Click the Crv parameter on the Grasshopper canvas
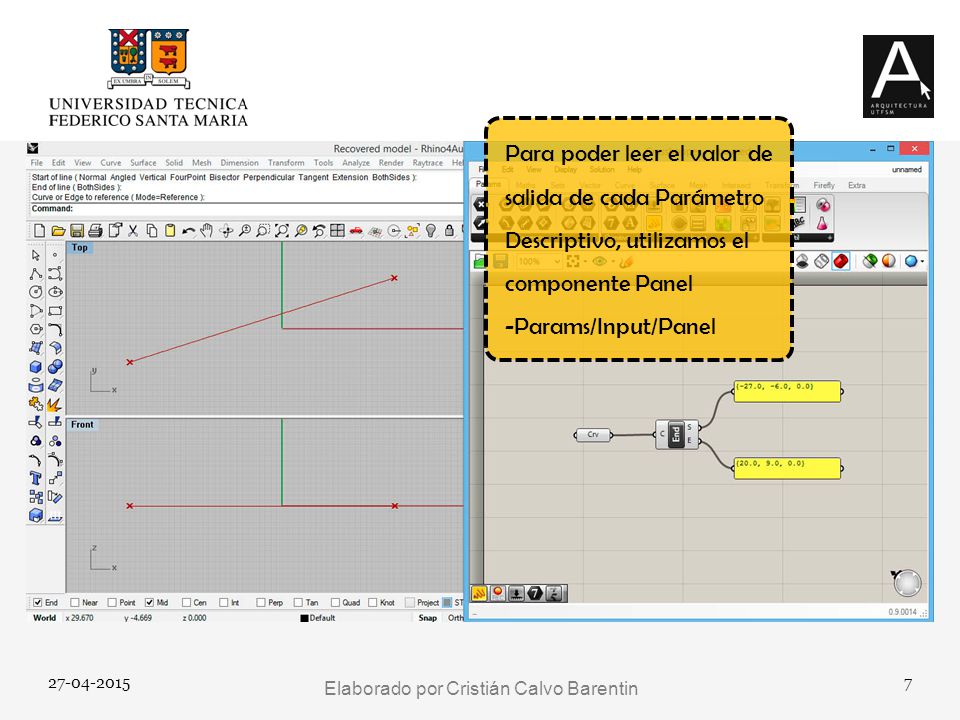960x720 pixels. [593, 435]
